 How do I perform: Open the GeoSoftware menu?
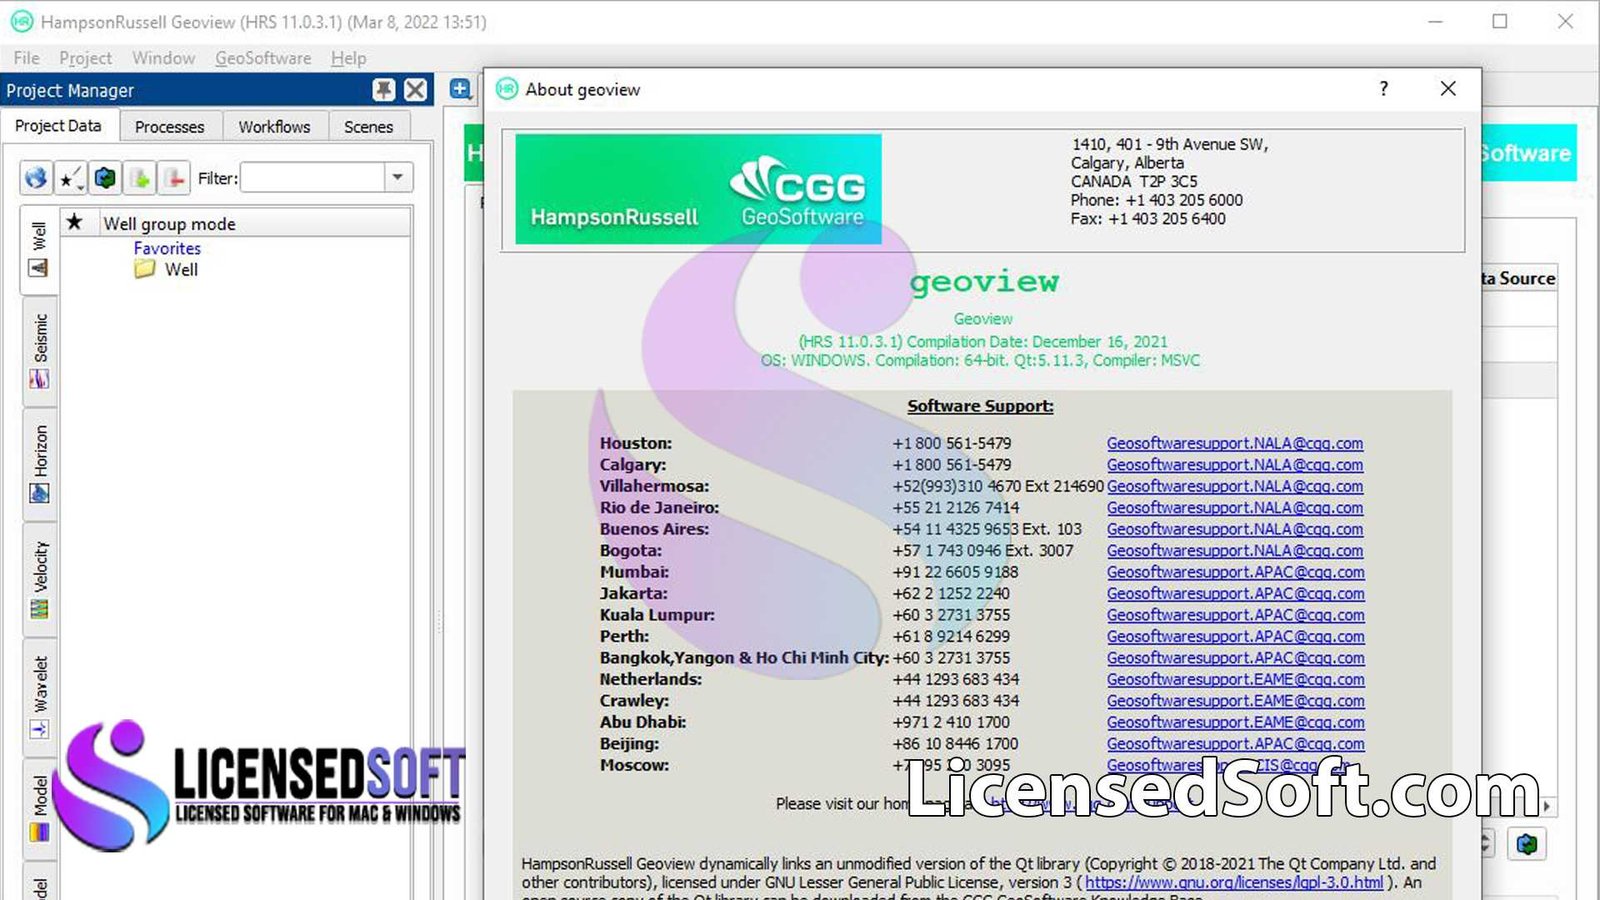pyautogui.click(x=262, y=58)
